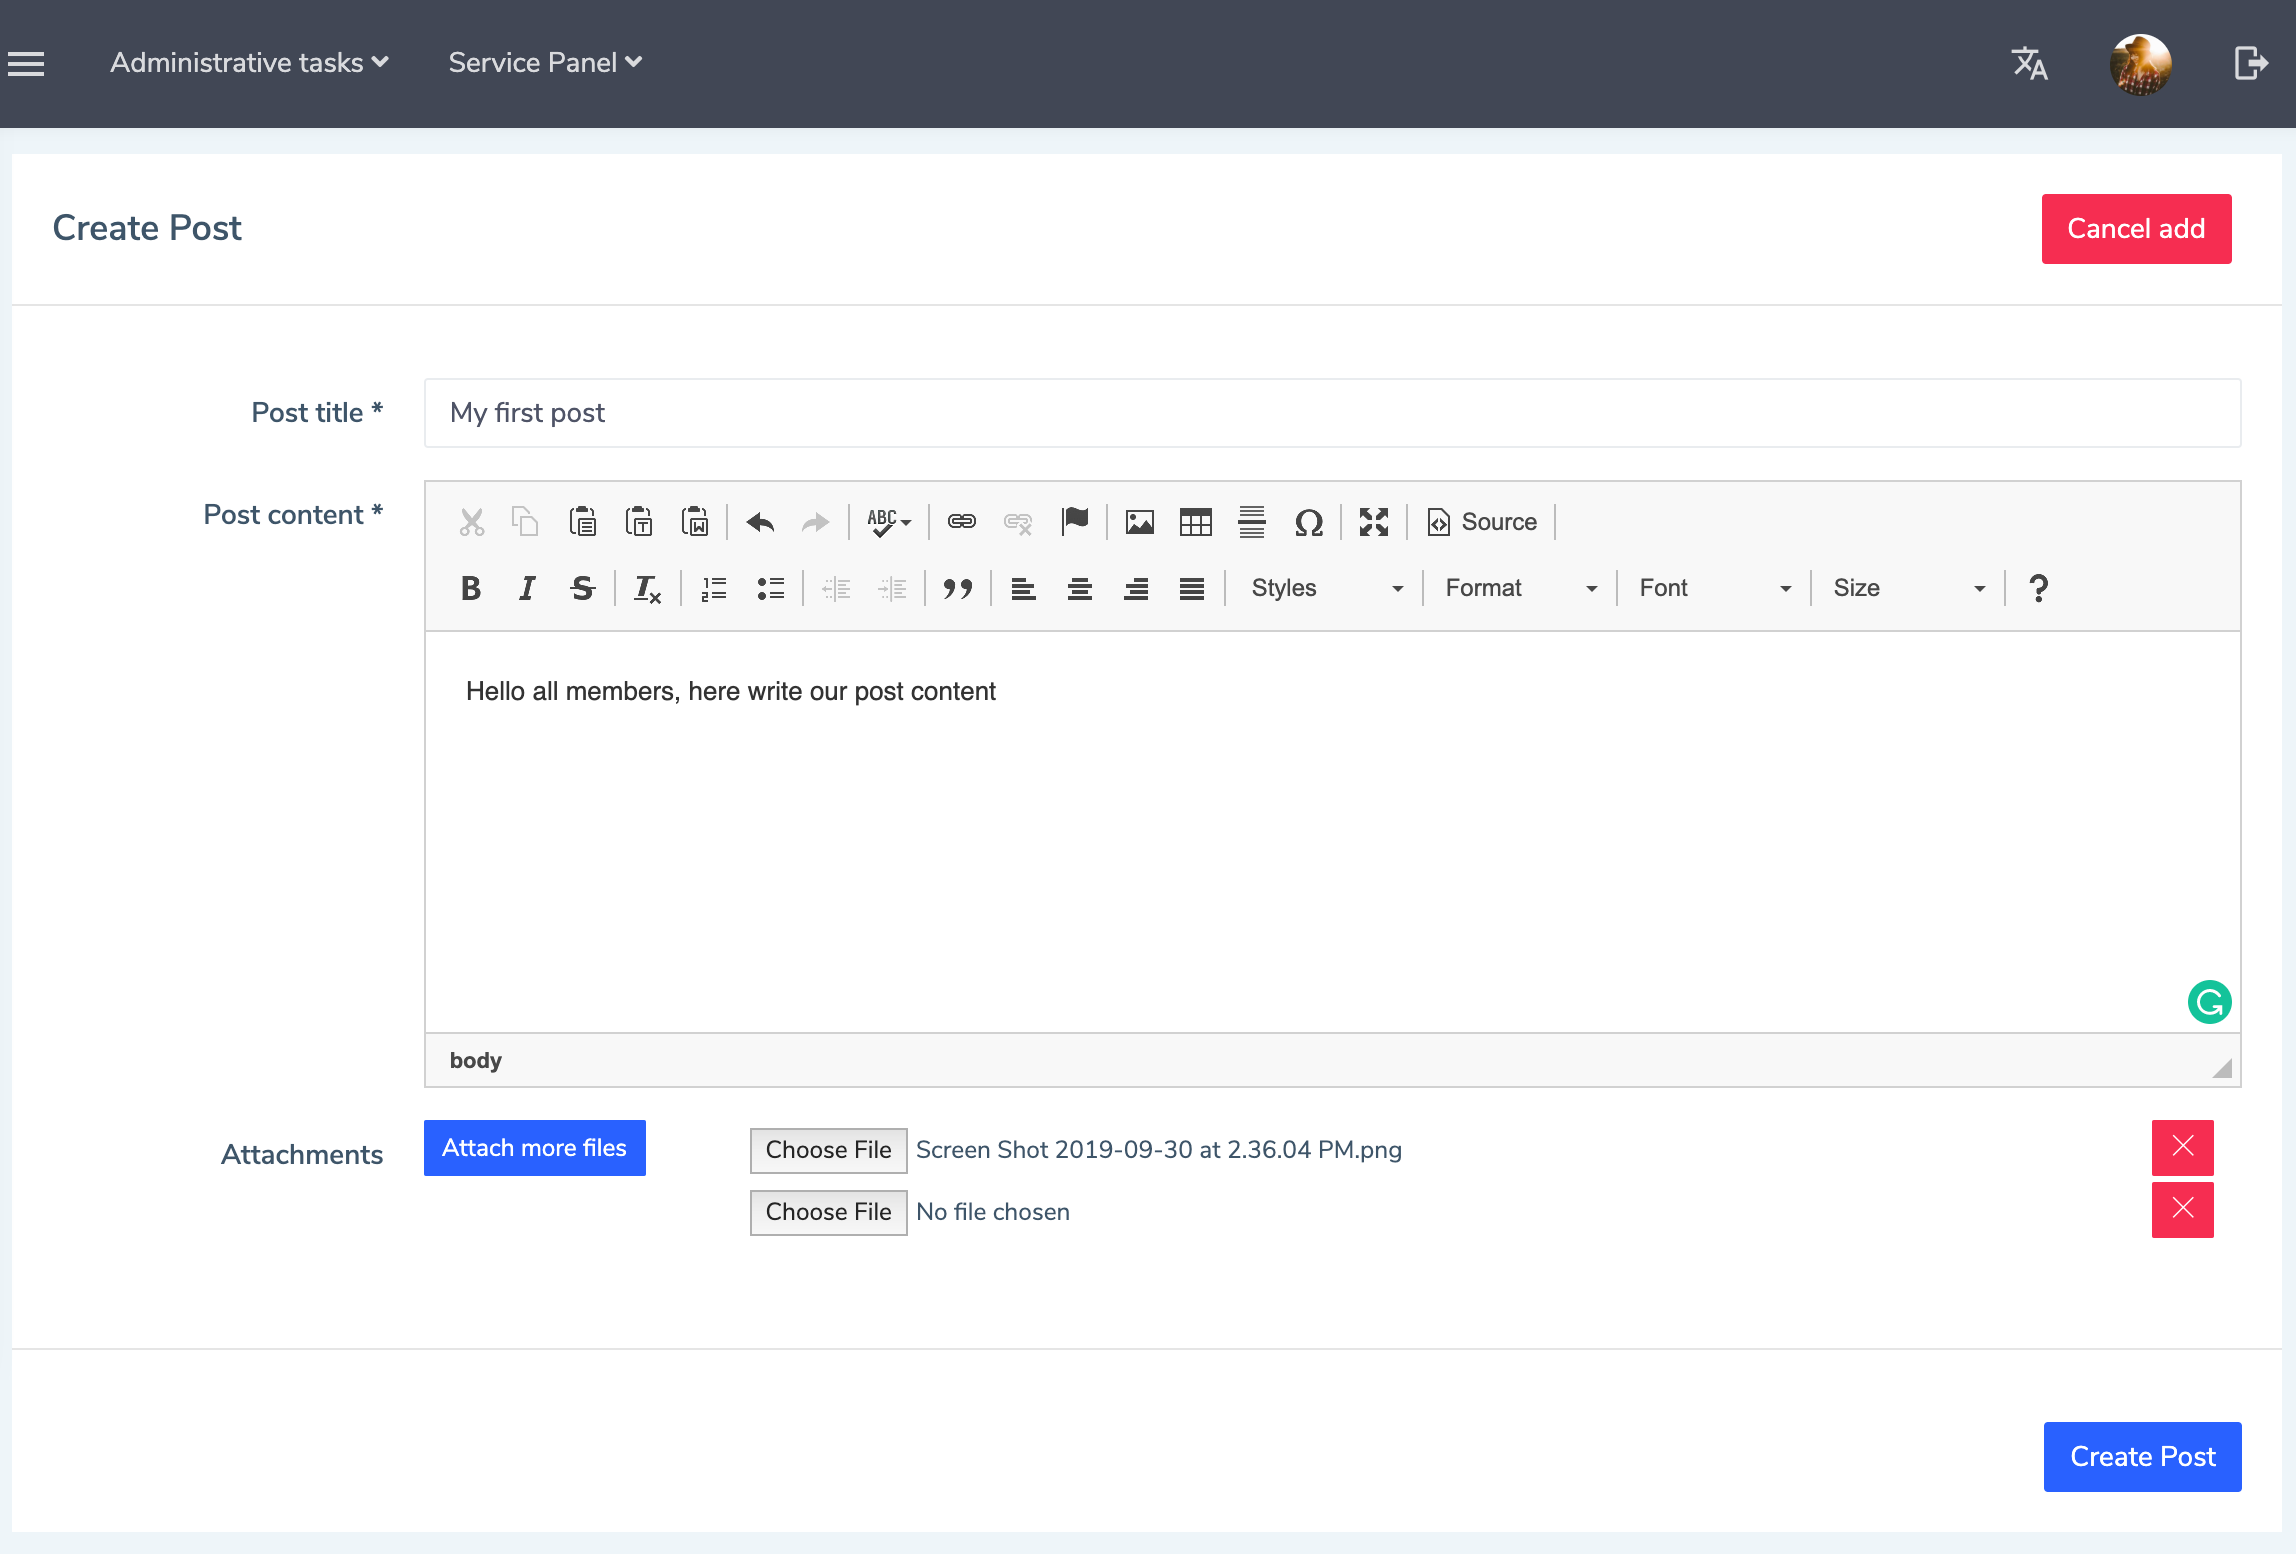2296x1554 pixels.
Task: Remove the Screen Shot png attachment
Action: pos(2183,1147)
